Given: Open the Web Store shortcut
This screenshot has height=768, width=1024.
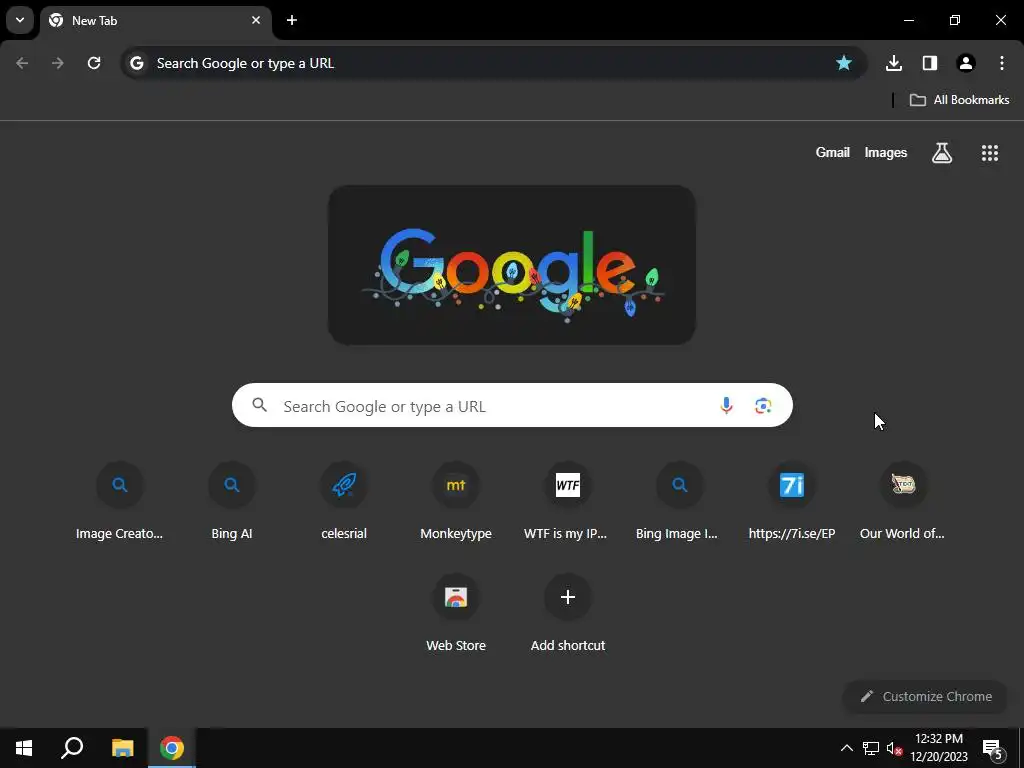Looking at the screenshot, I should (x=456, y=614).
